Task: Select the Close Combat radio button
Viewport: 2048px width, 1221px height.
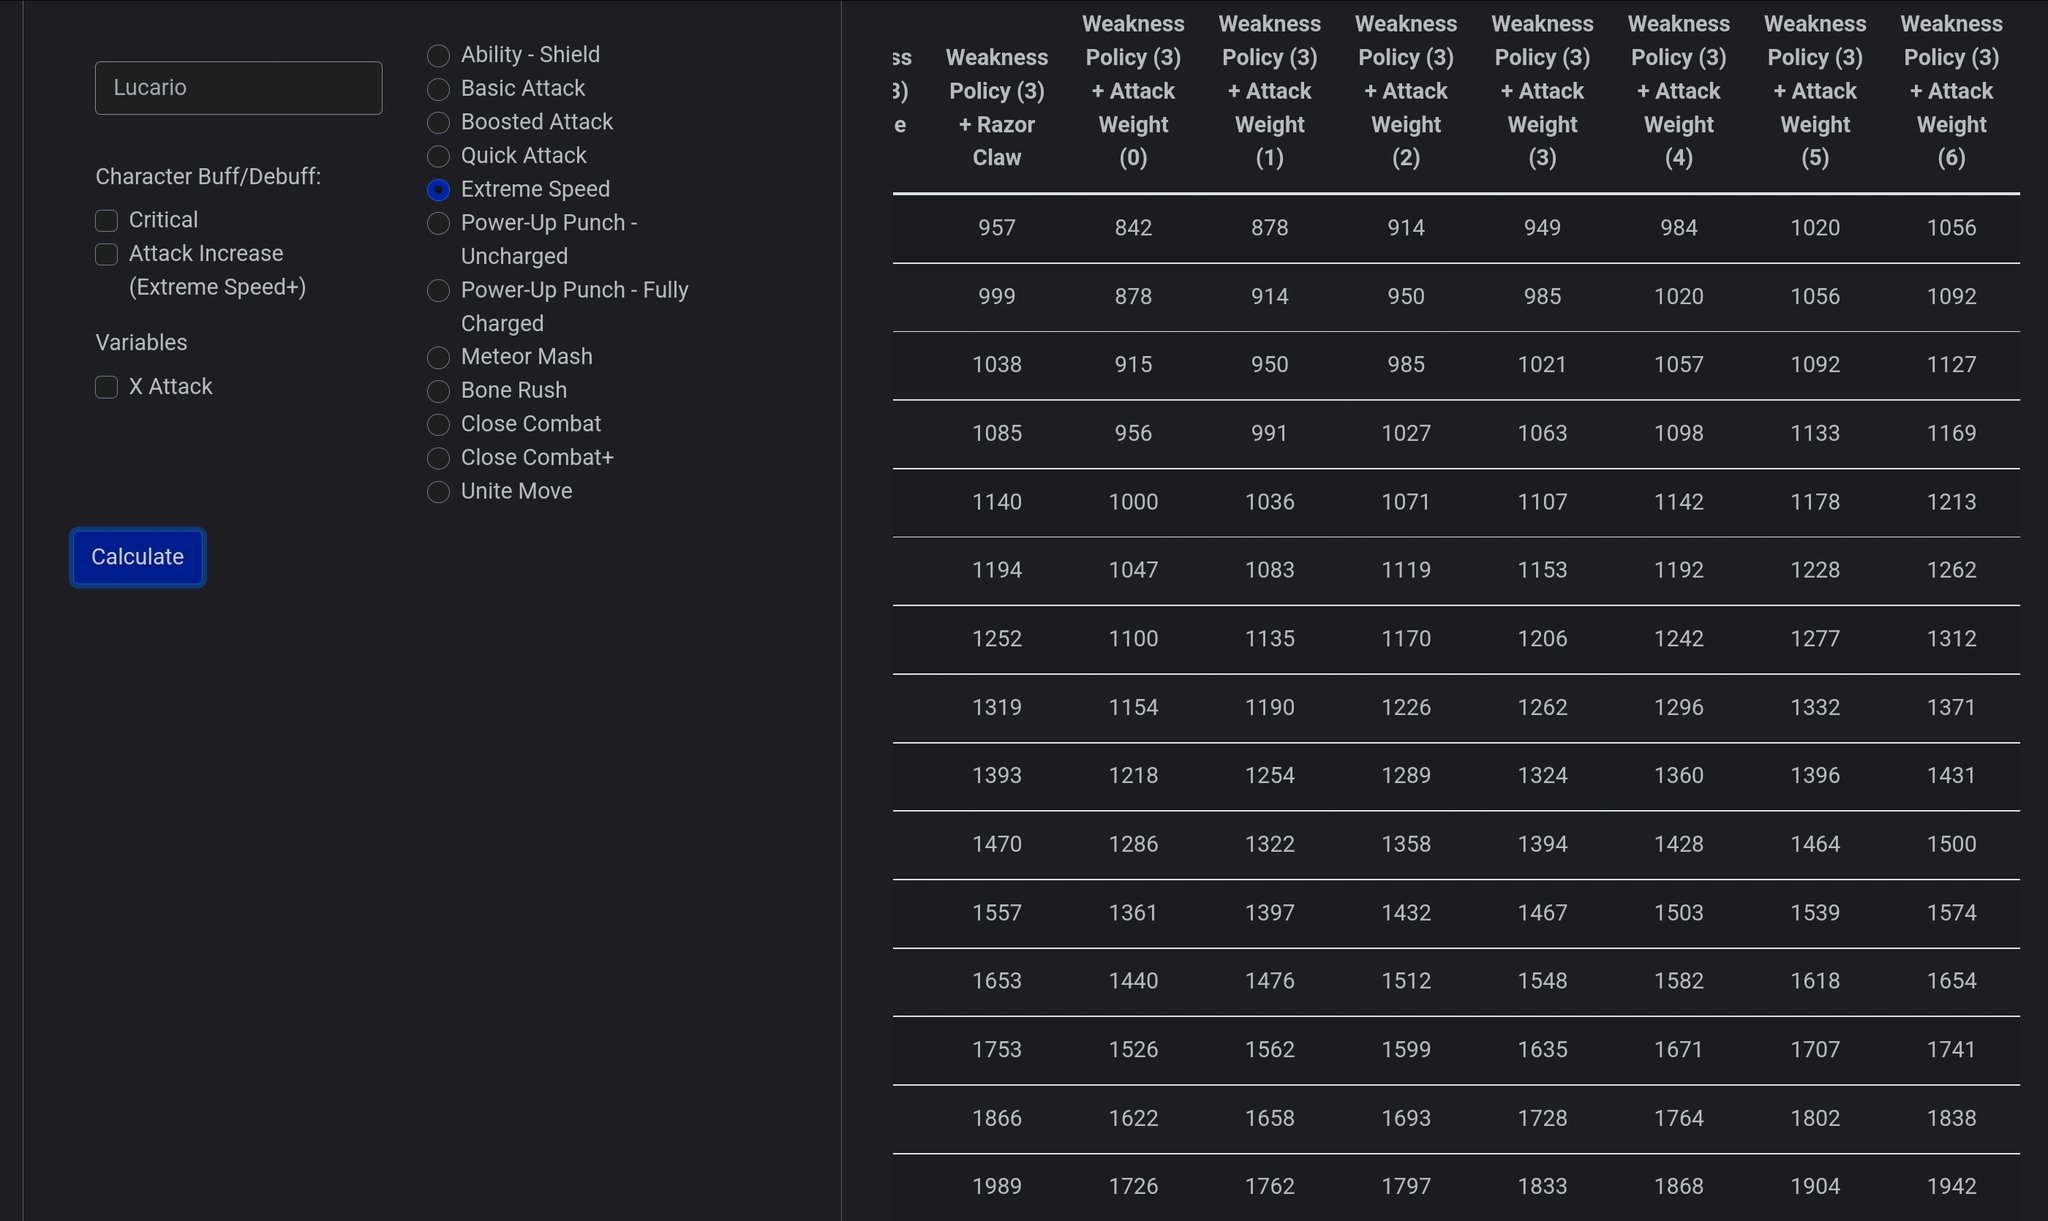Action: coord(438,424)
